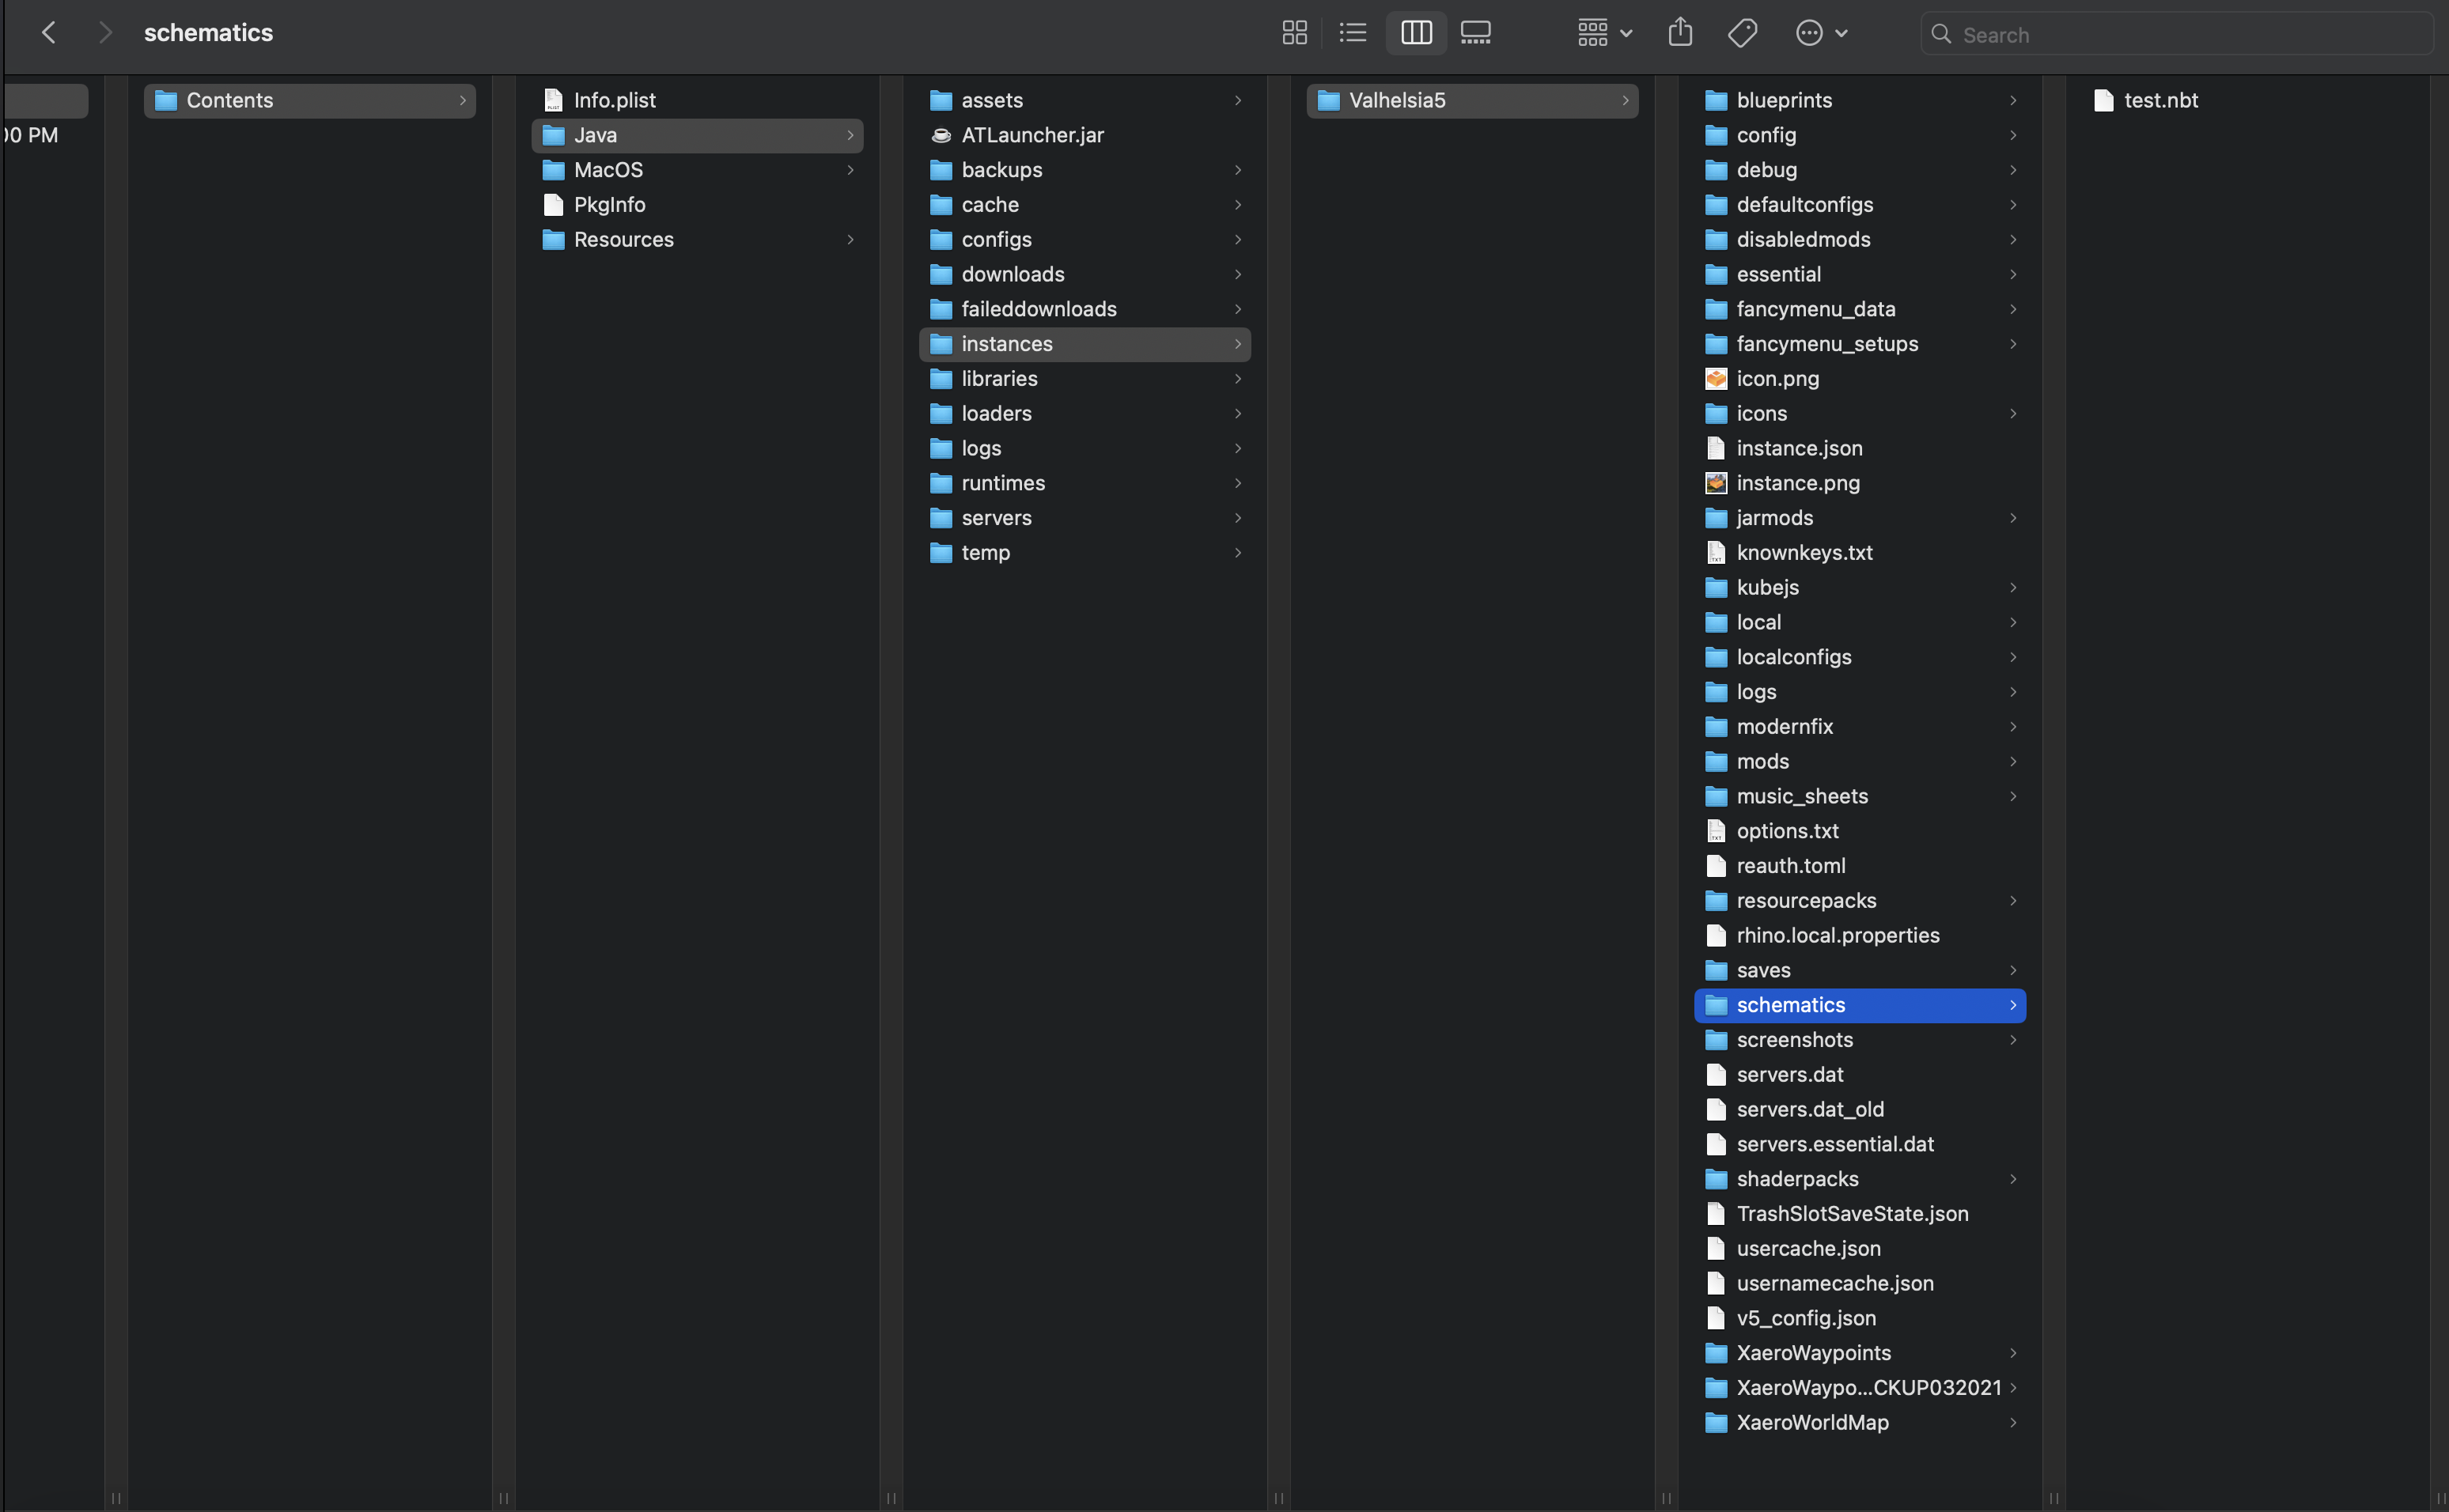
Task: Switch to list view
Action: 1352,32
